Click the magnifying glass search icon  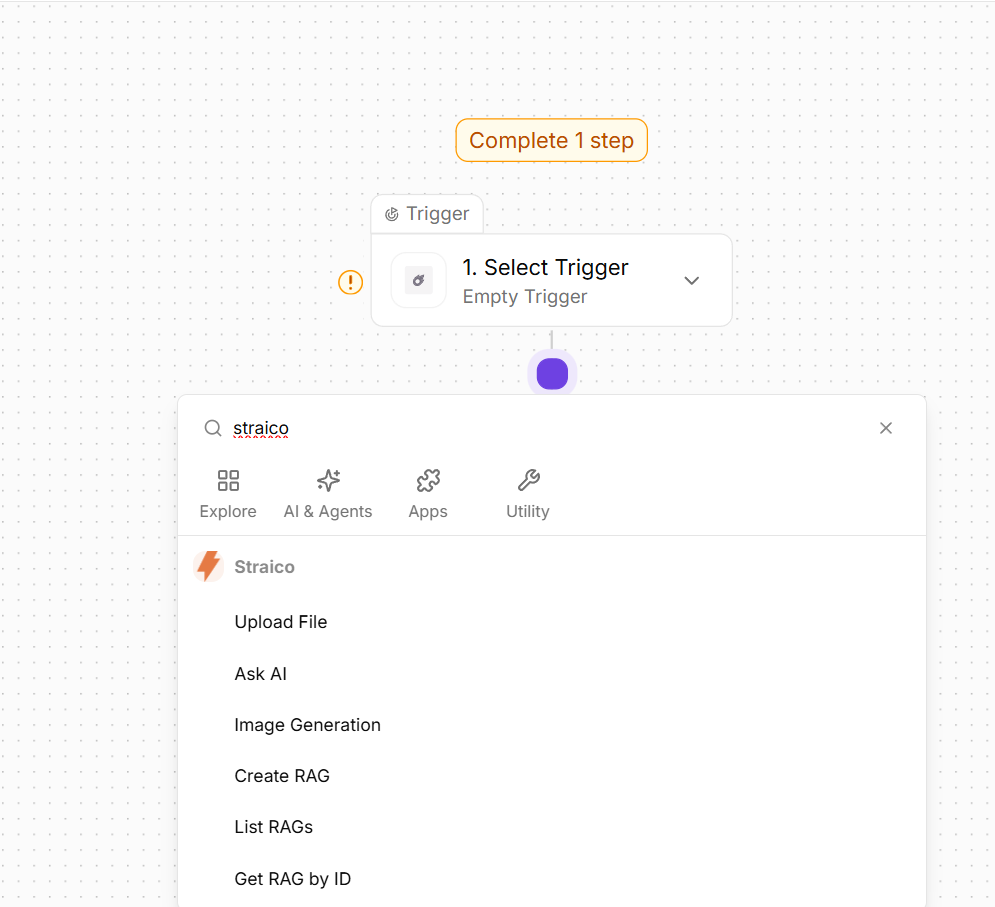coord(212,428)
